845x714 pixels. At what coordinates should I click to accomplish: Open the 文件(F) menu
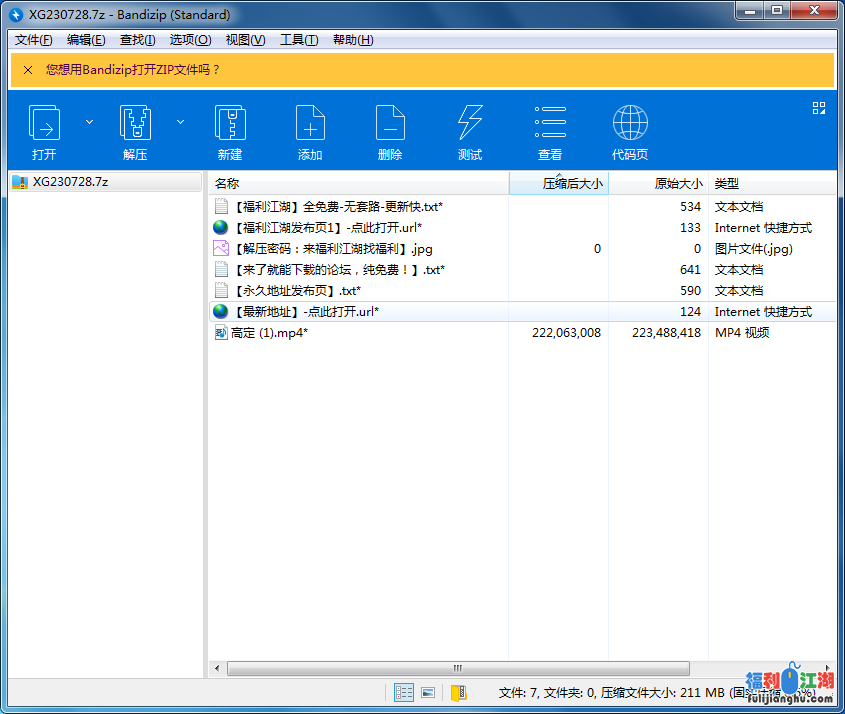(x=34, y=40)
